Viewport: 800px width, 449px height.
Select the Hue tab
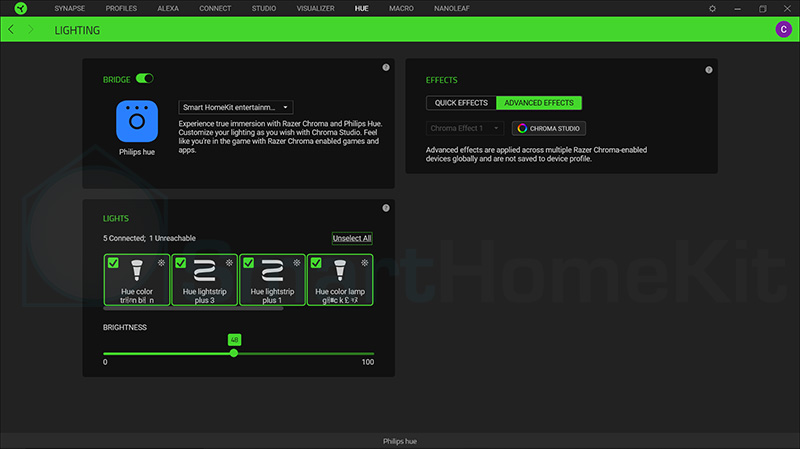[361, 8]
